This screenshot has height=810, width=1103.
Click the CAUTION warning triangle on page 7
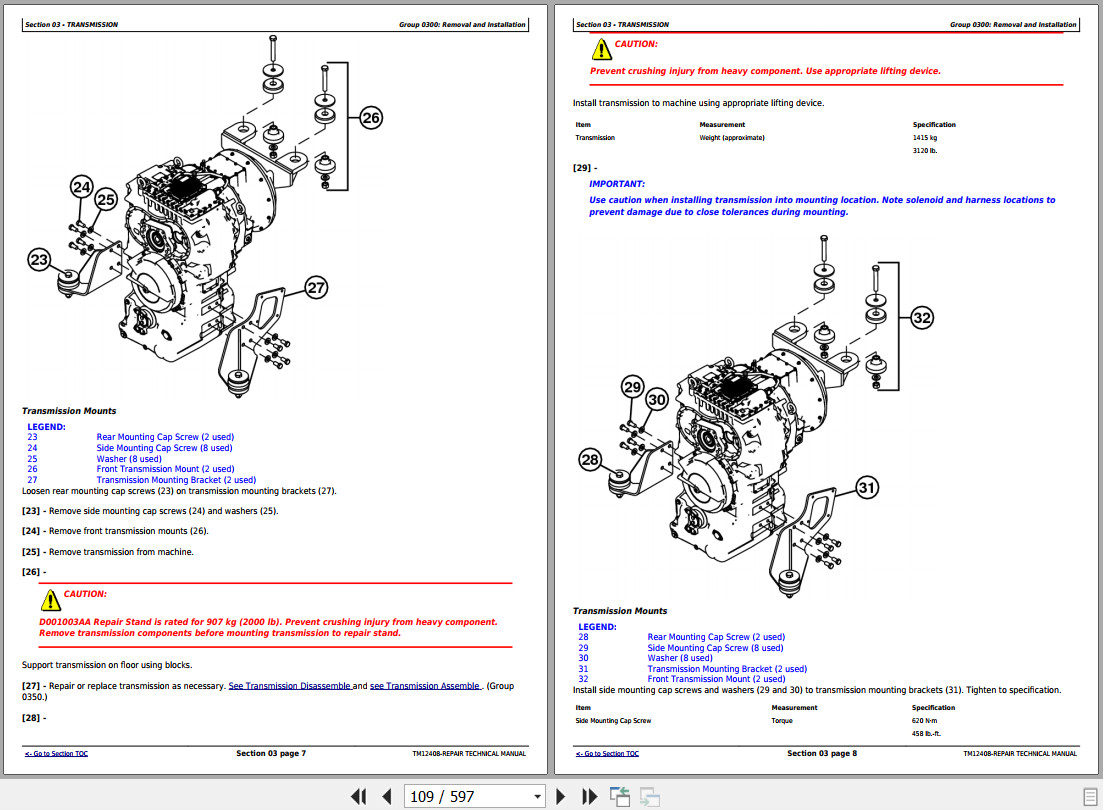tap(51, 600)
